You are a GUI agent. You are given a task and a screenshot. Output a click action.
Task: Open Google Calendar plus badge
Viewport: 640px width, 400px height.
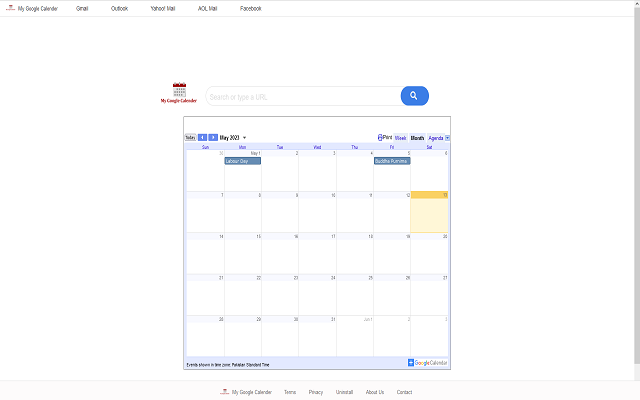pos(411,362)
